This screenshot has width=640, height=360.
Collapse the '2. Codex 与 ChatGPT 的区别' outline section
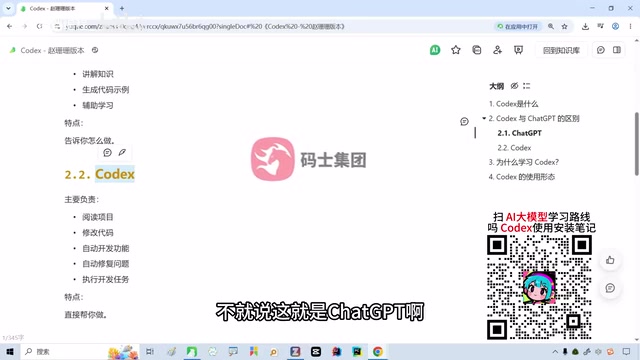click(484, 118)
